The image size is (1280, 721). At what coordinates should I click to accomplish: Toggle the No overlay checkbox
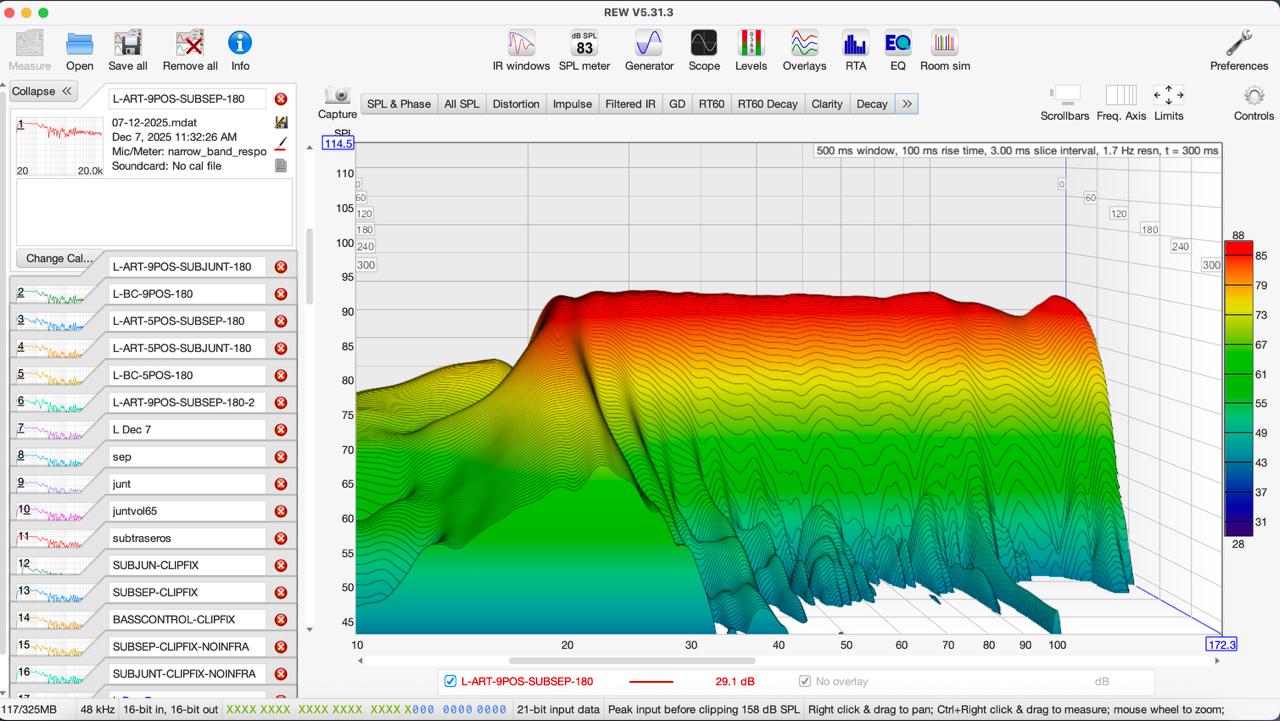click(805, 681)
